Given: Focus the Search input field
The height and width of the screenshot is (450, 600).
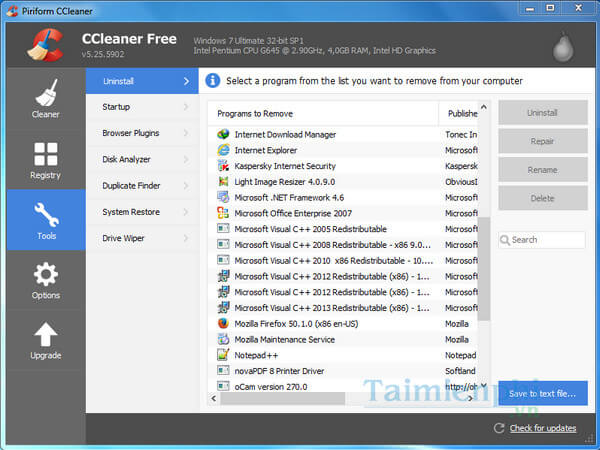Looking at the screenshot, I should 542,240.
